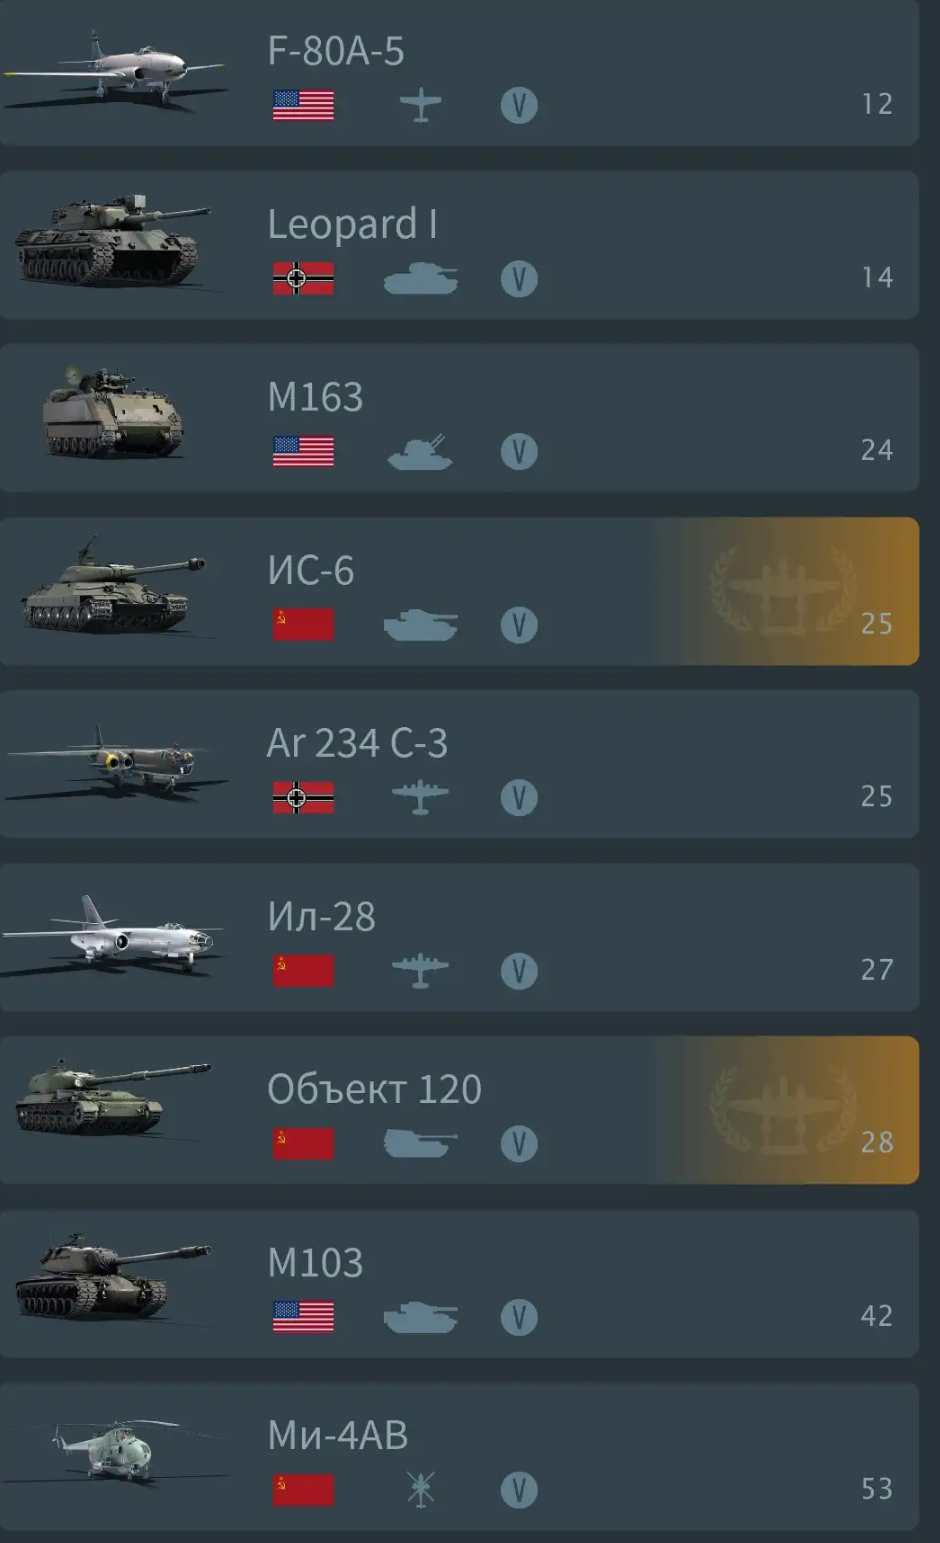
Task: Click the count 27 in Ил-28 row
Action: pos(877,969)
